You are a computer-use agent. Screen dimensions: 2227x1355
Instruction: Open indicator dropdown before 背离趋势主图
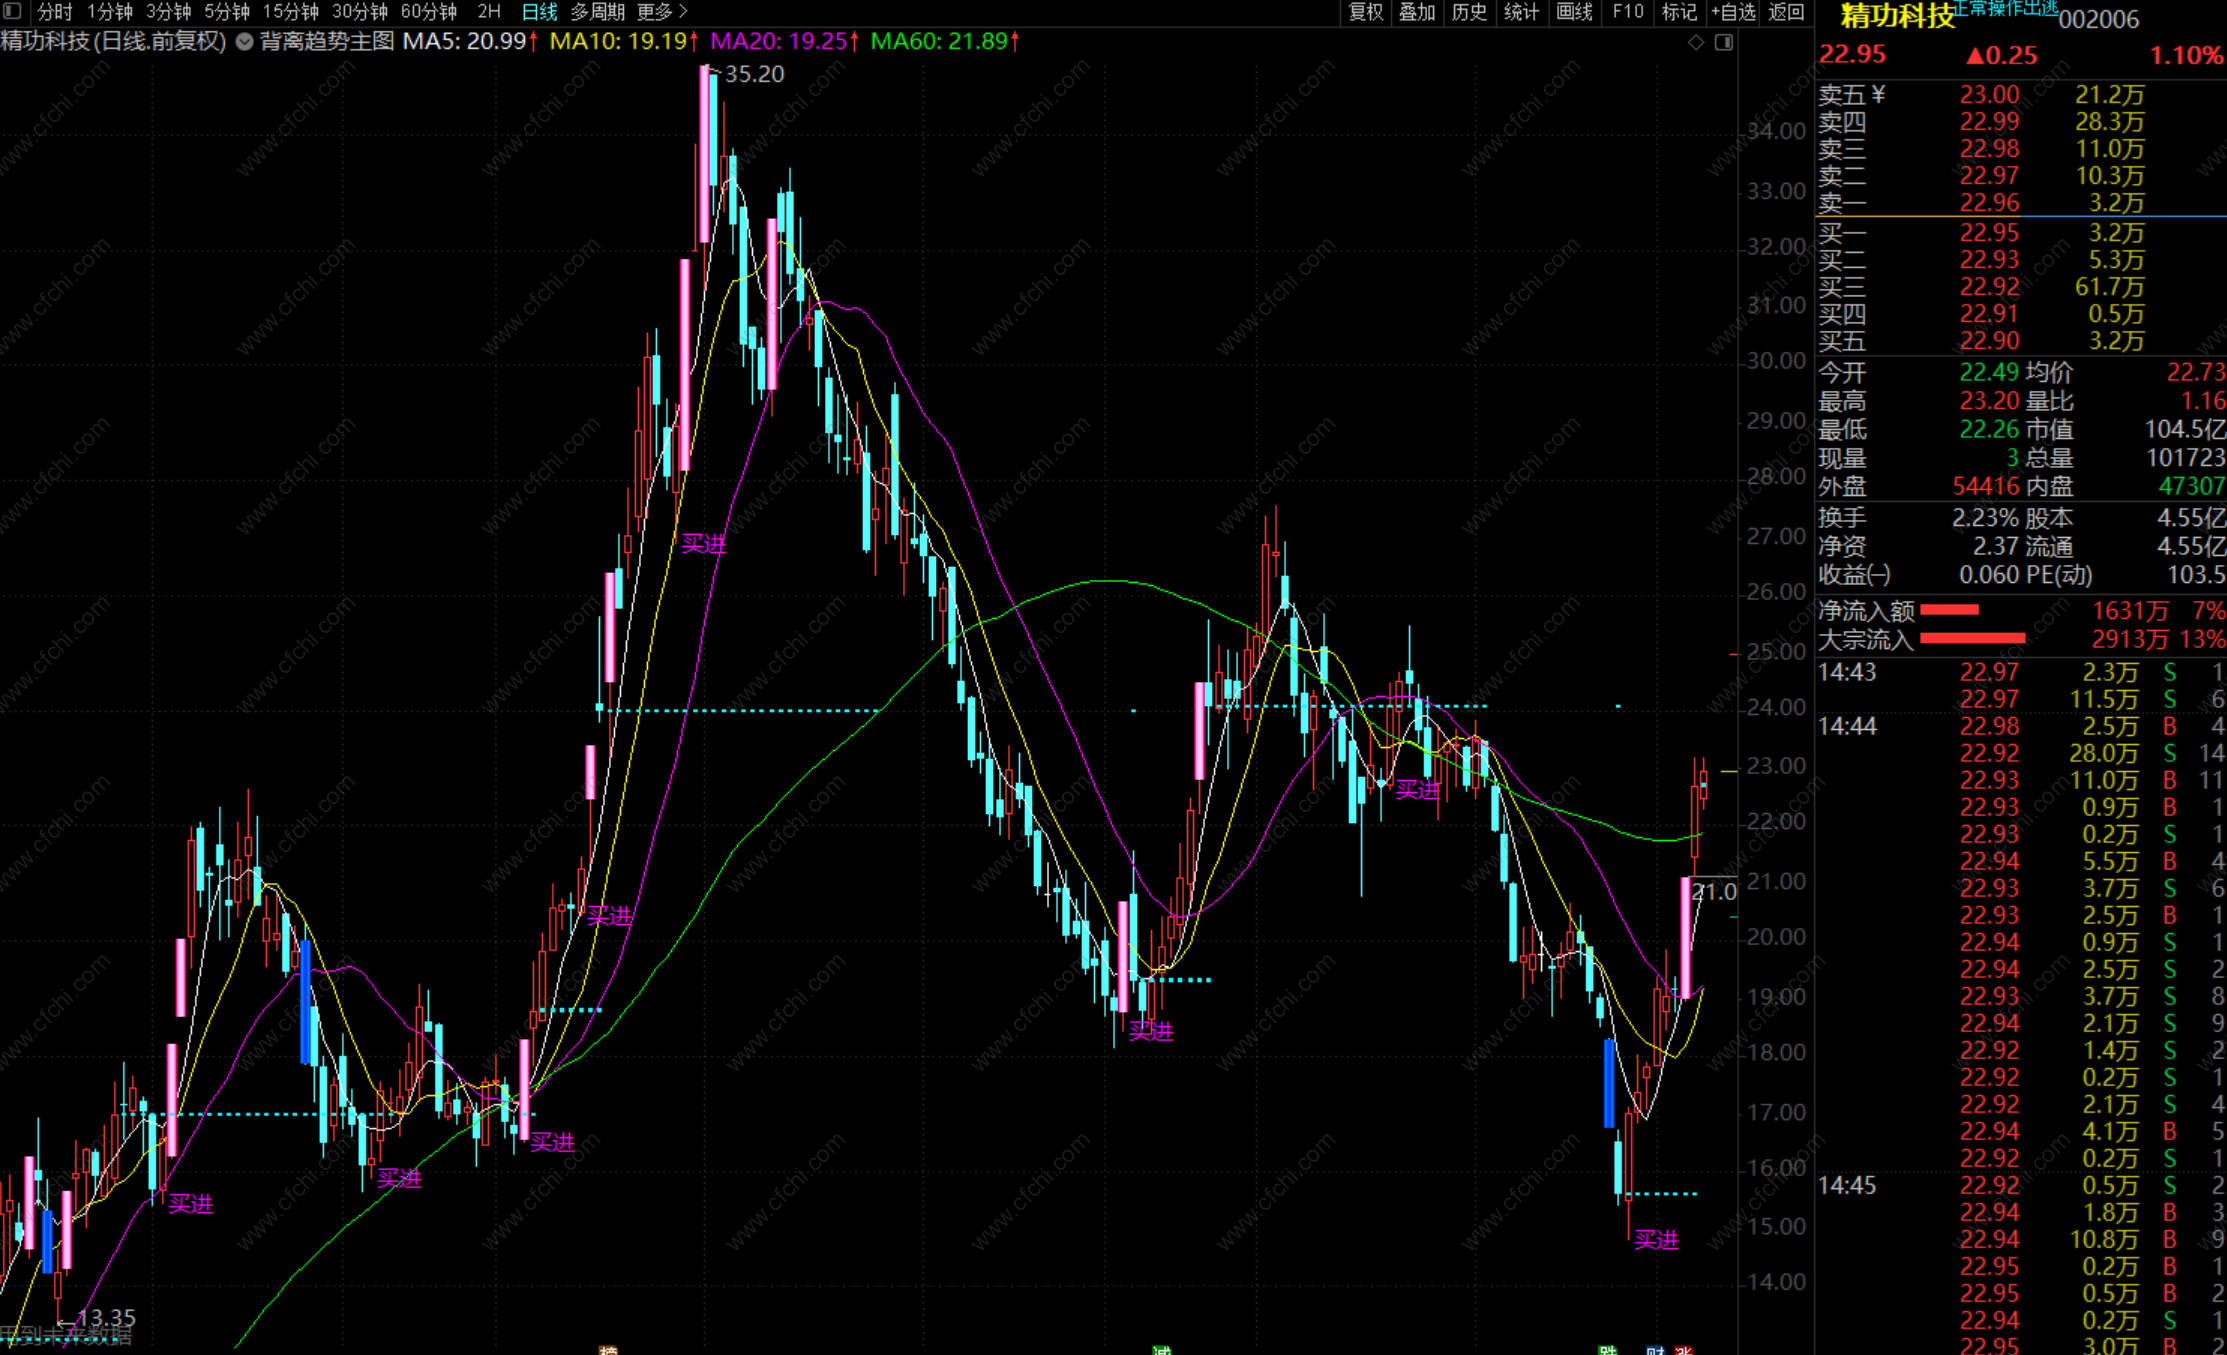pyautogui.click(x=245, y=42)
